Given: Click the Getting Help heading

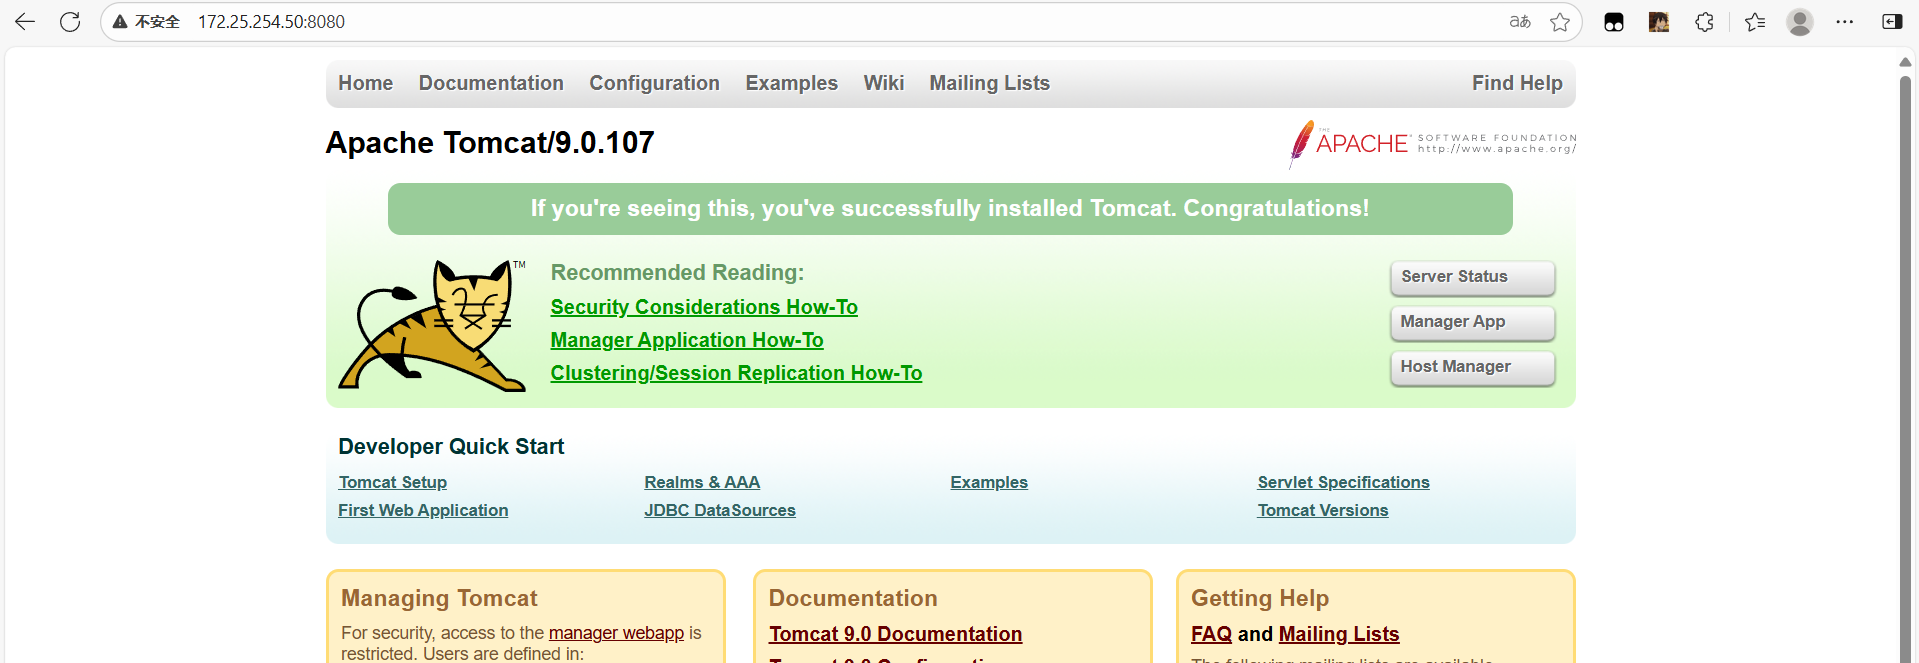Looking at the screenshot, I should [1260, 598].
